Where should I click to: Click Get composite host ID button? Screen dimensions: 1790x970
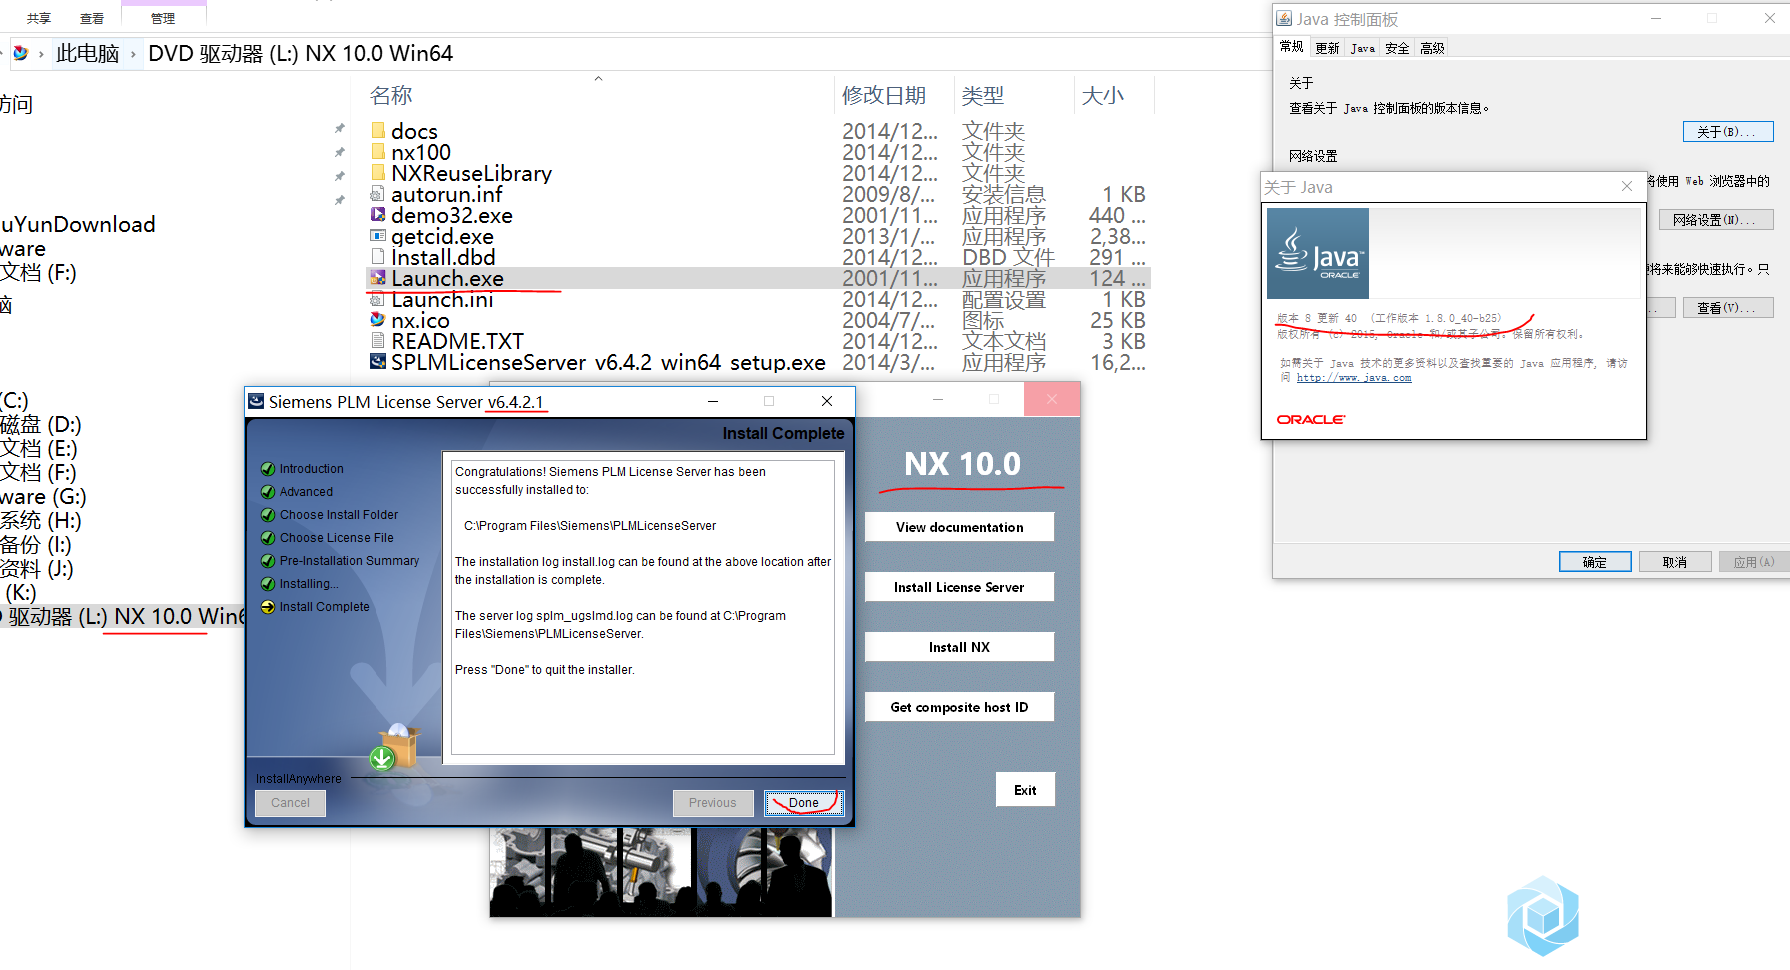(959, 707)
